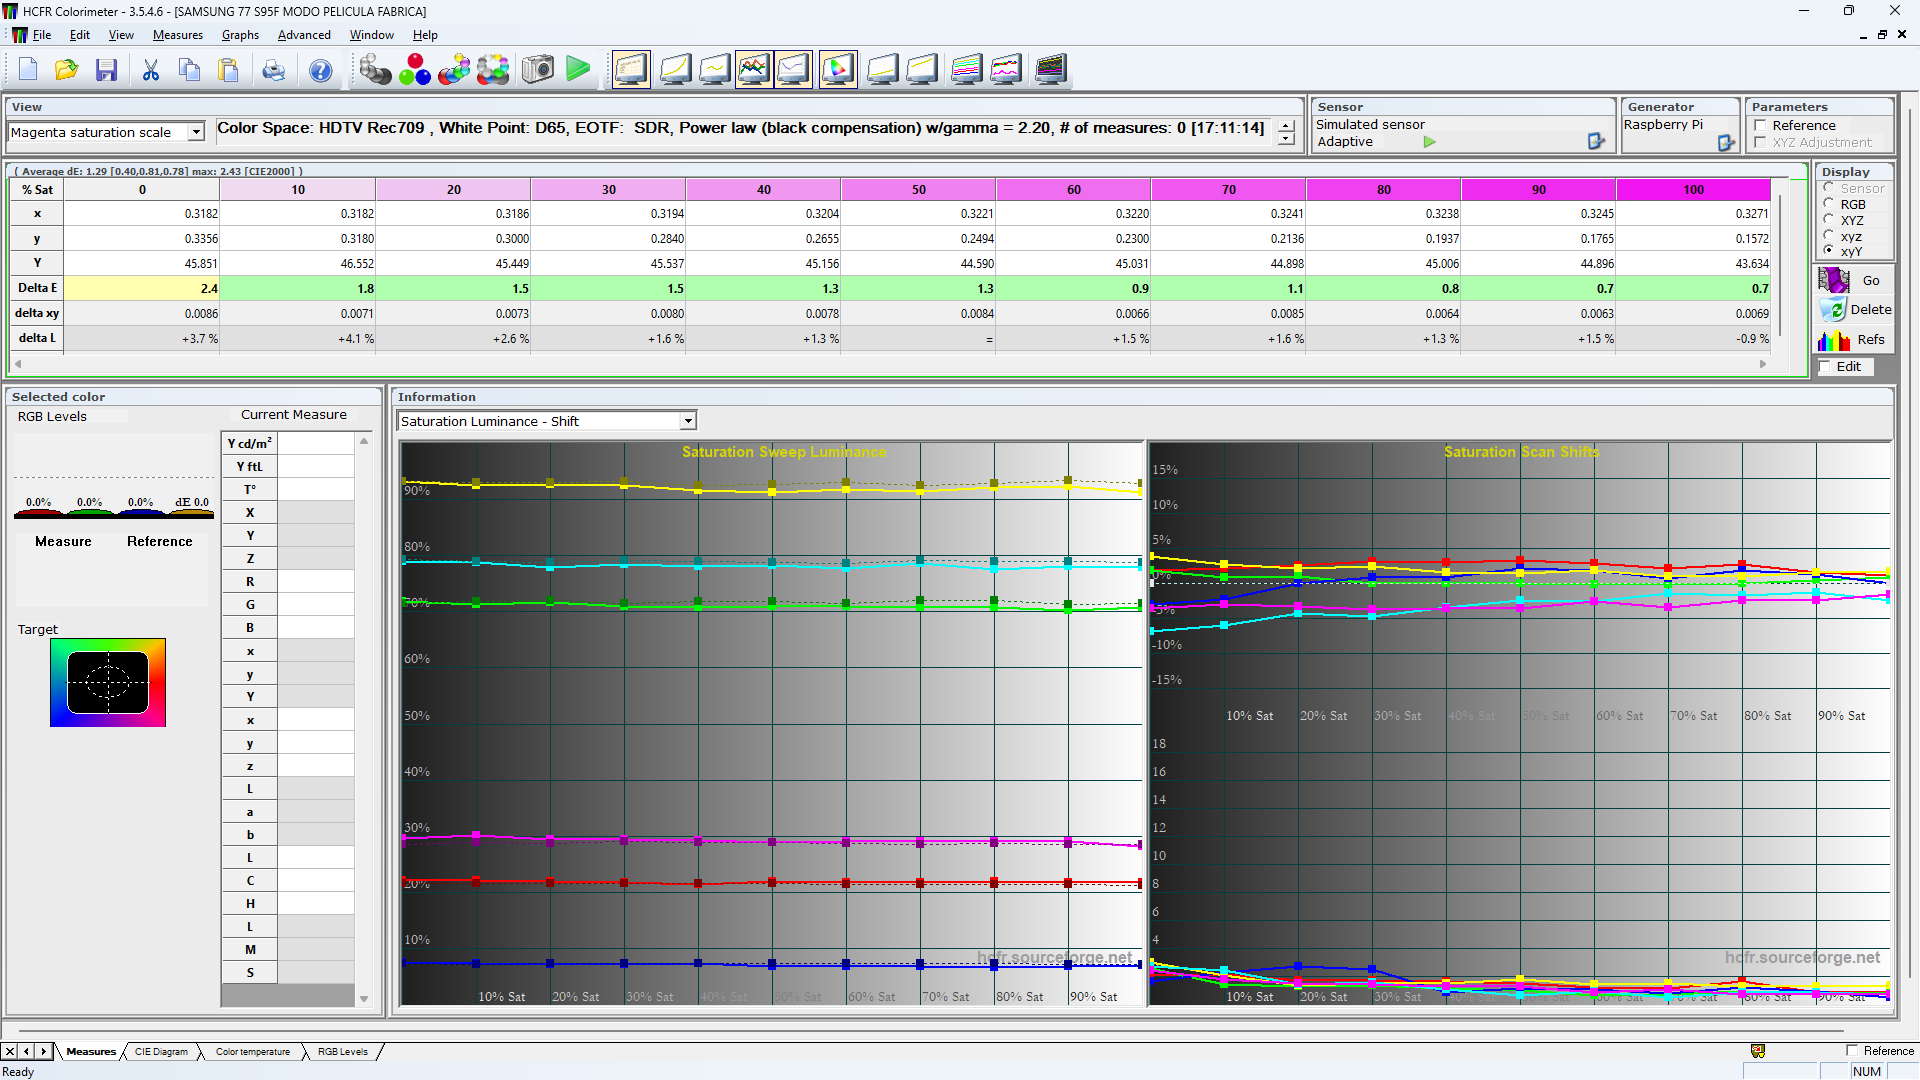Screen dimensions: 1920x1080
Task: Click the gray scale measure icon
Action: pyautogui.click(x=375, y=69)
